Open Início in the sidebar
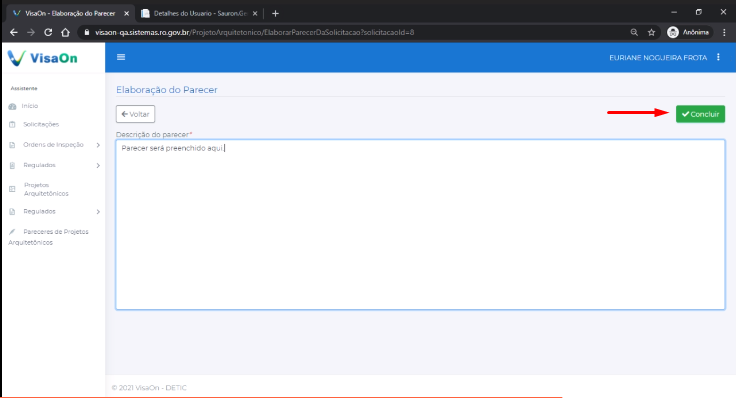 click(30, 106)
